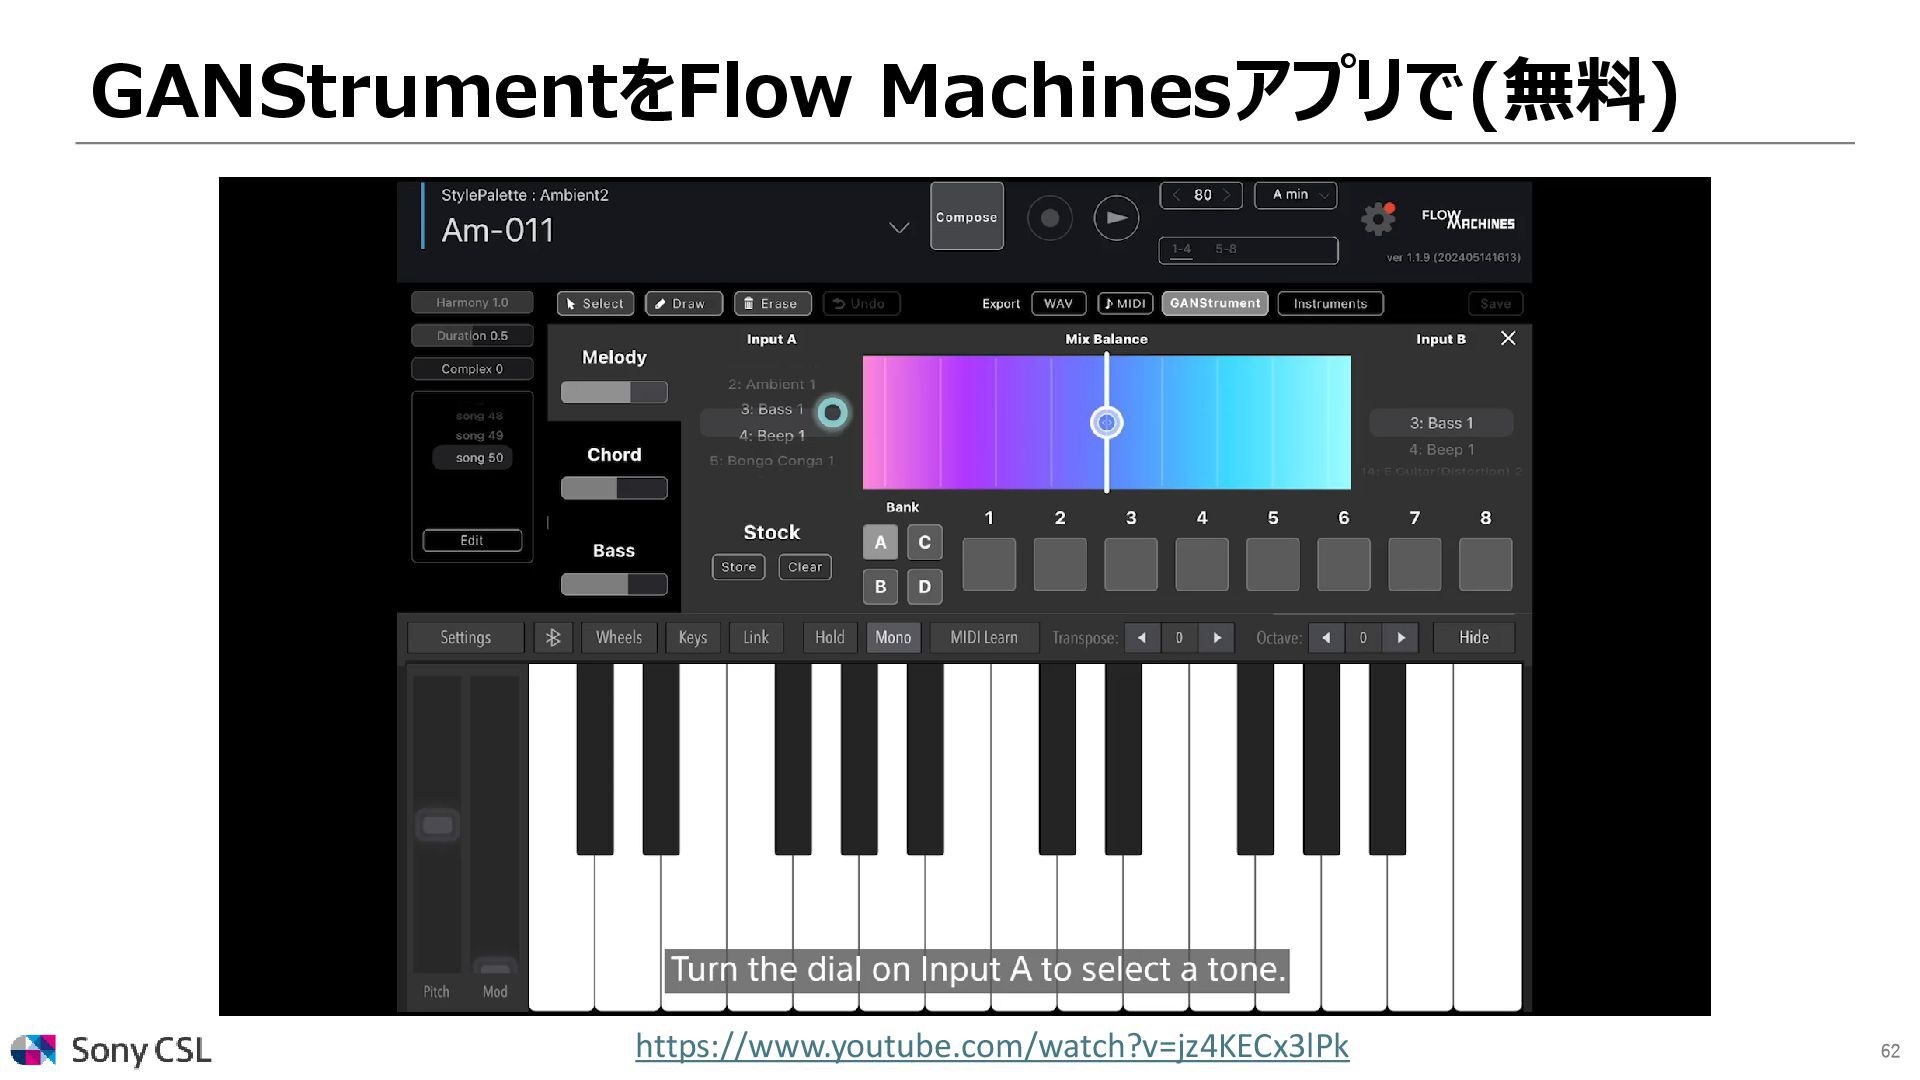Click the play button

(x=1116, y=218)
